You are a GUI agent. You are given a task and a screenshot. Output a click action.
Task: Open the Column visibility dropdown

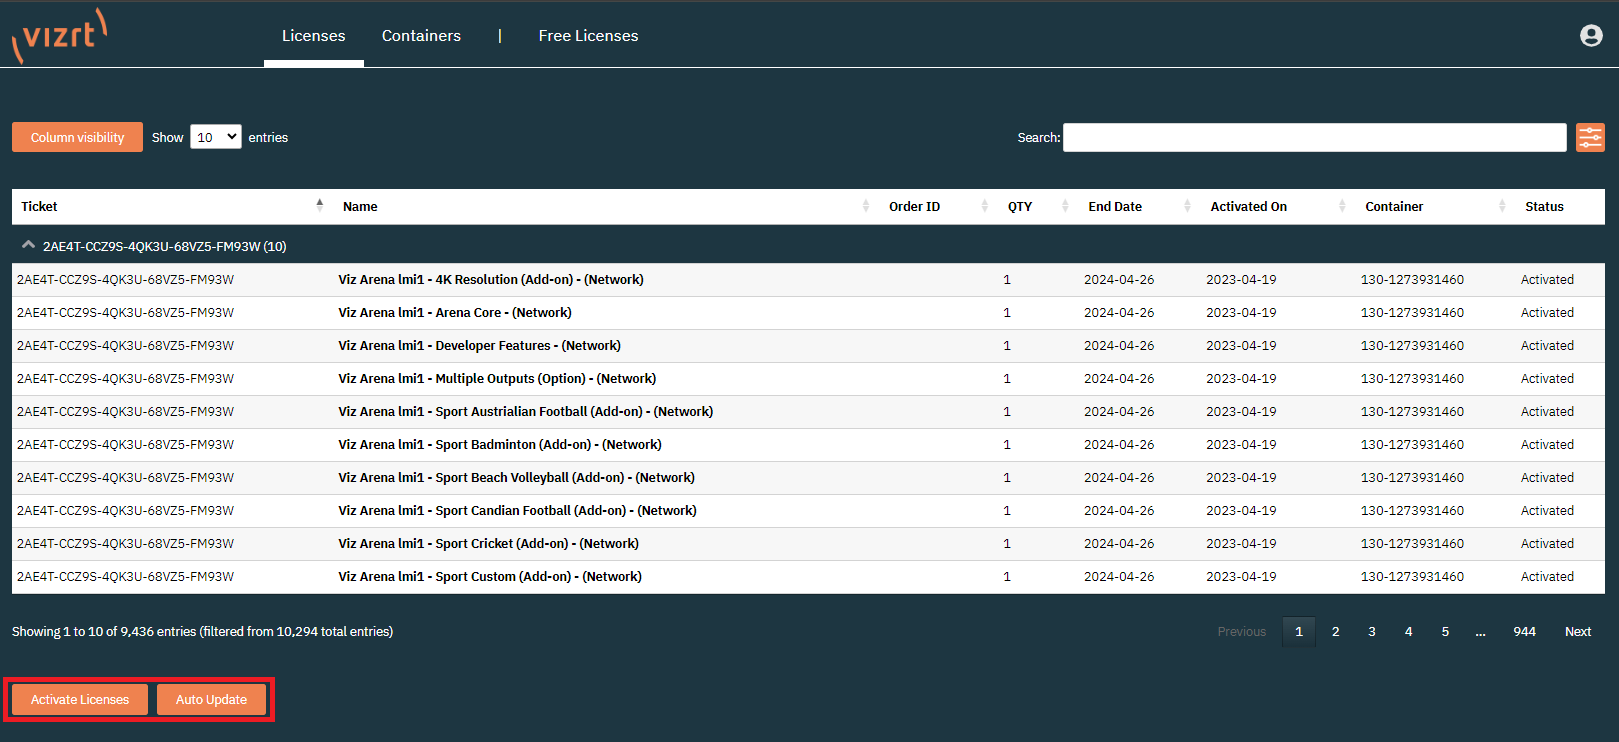point(77,138)
